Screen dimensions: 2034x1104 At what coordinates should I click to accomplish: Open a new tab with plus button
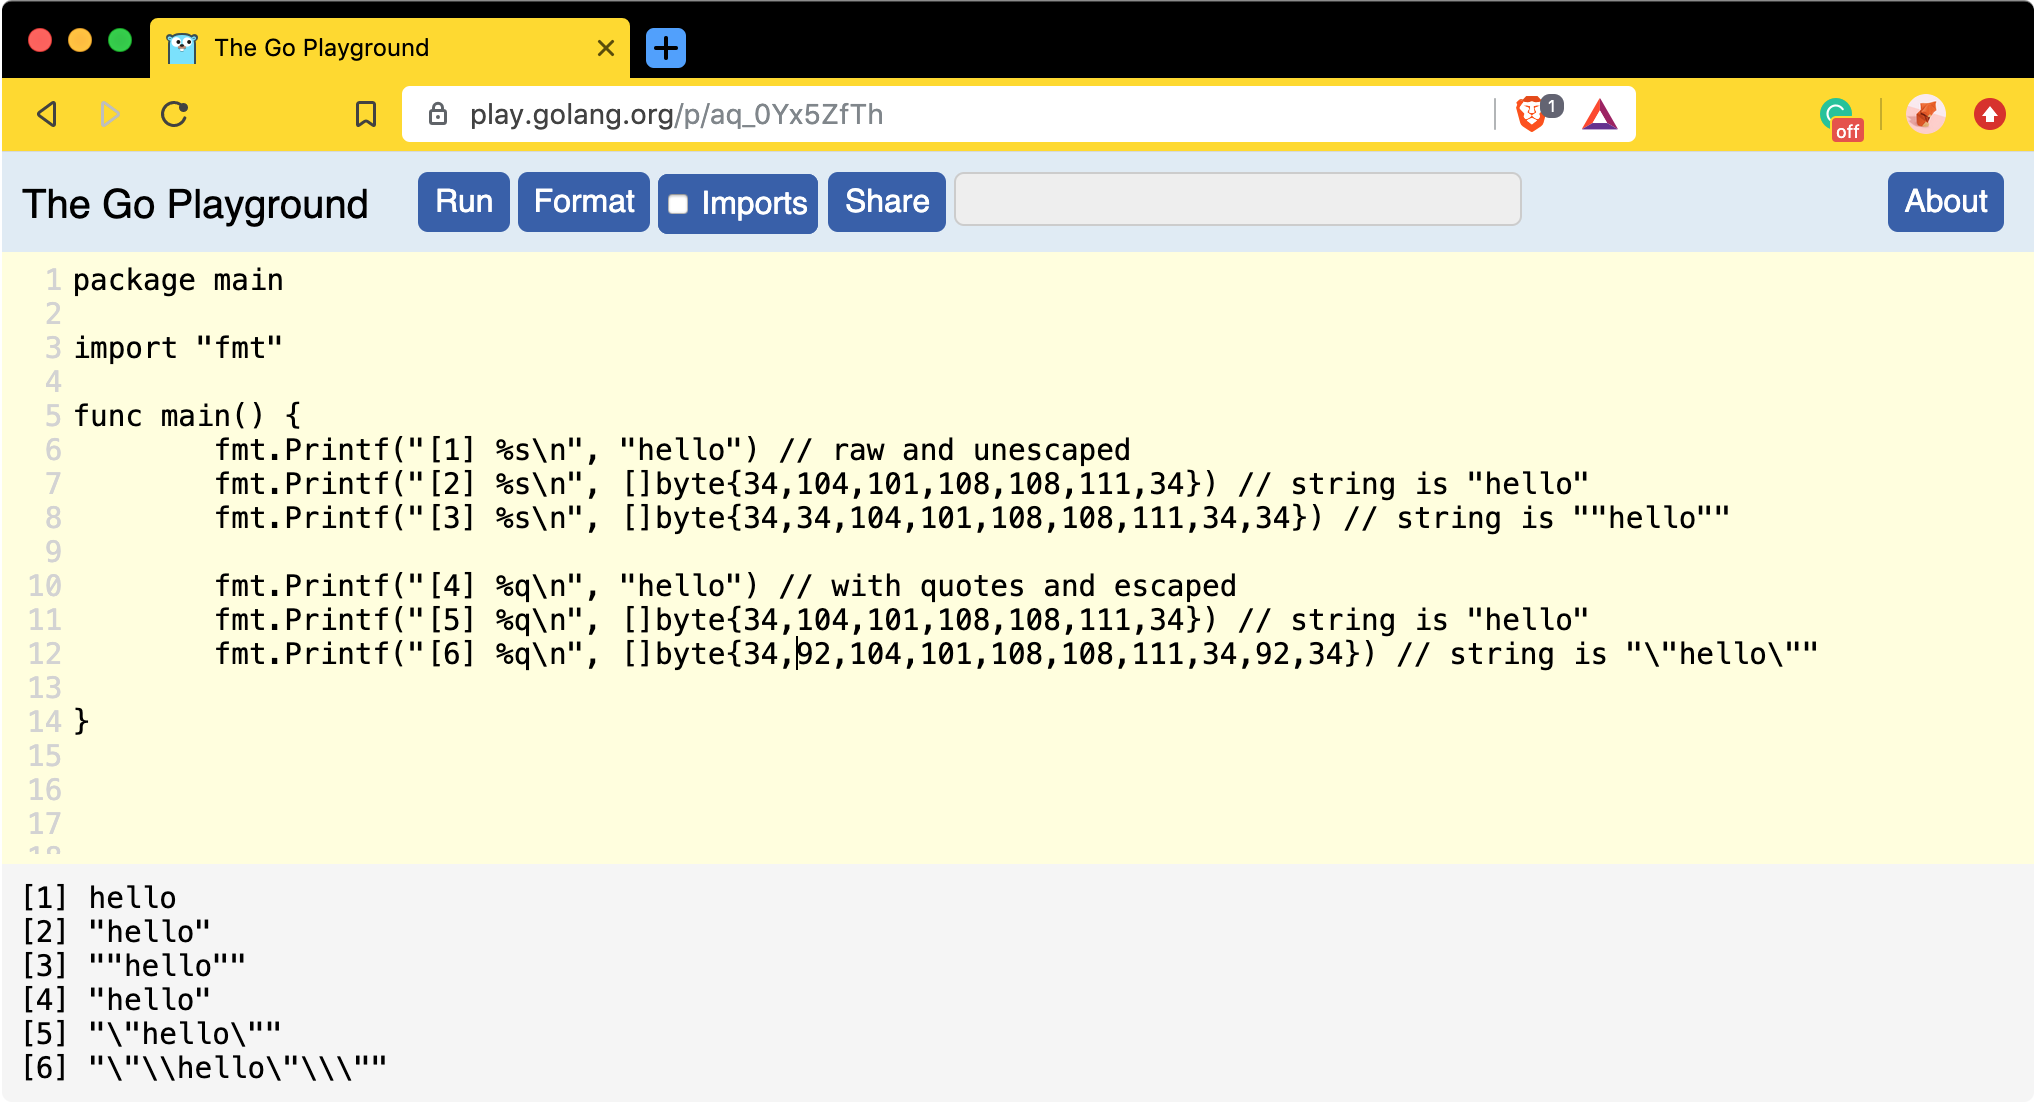666,48
